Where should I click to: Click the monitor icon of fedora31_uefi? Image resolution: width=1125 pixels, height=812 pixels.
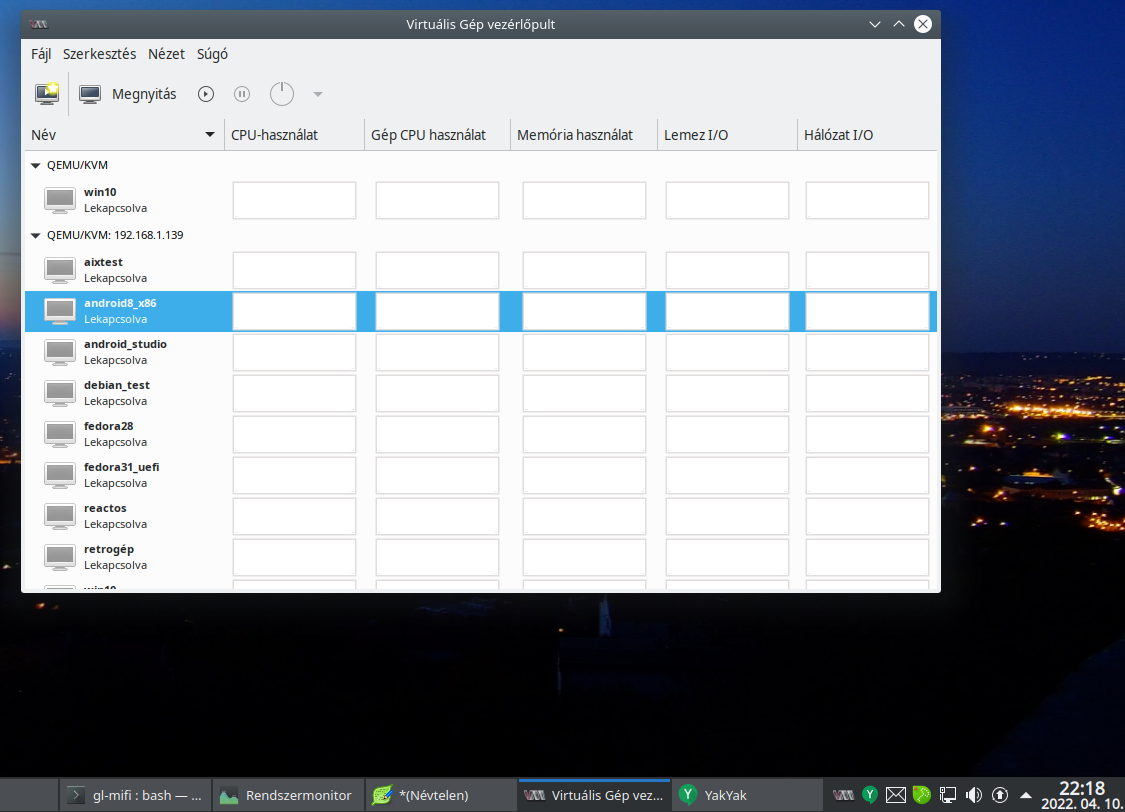click(x=60, y=475)
